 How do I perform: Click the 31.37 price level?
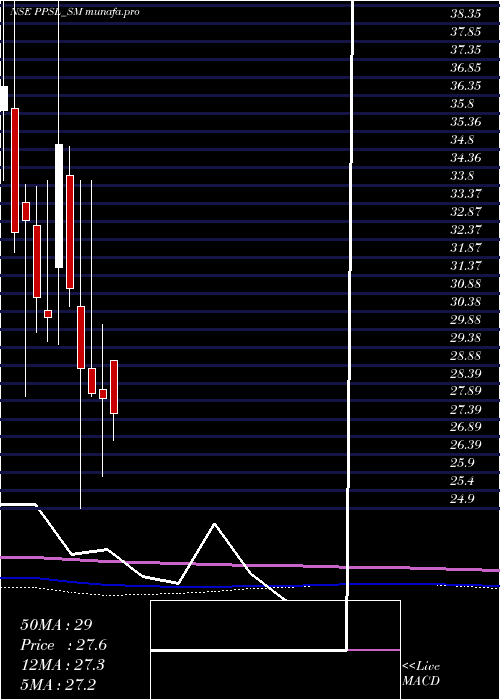466,266
